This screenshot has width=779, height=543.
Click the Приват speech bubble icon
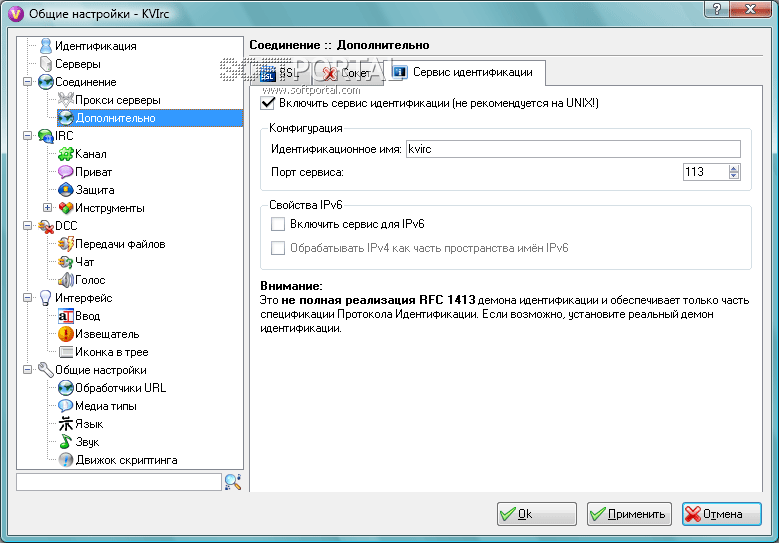click(x=66, y=172)
